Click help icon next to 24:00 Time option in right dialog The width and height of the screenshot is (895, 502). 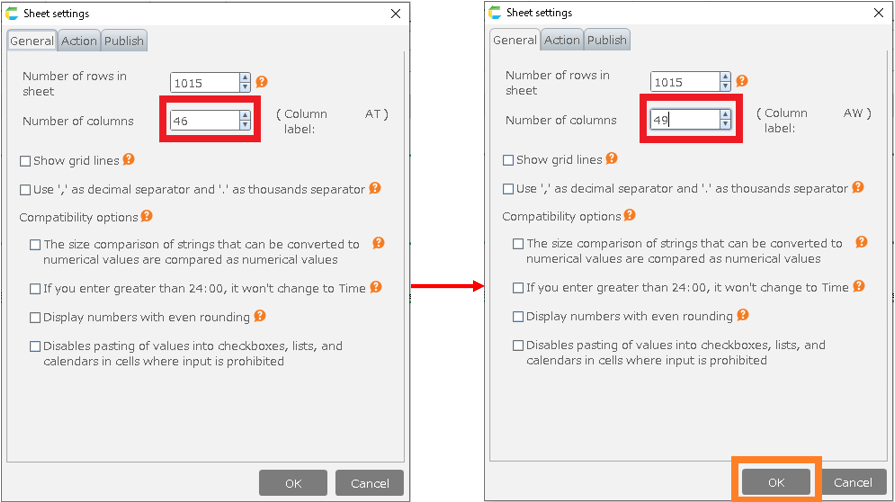pyautogui.click(x=859, y=287)
